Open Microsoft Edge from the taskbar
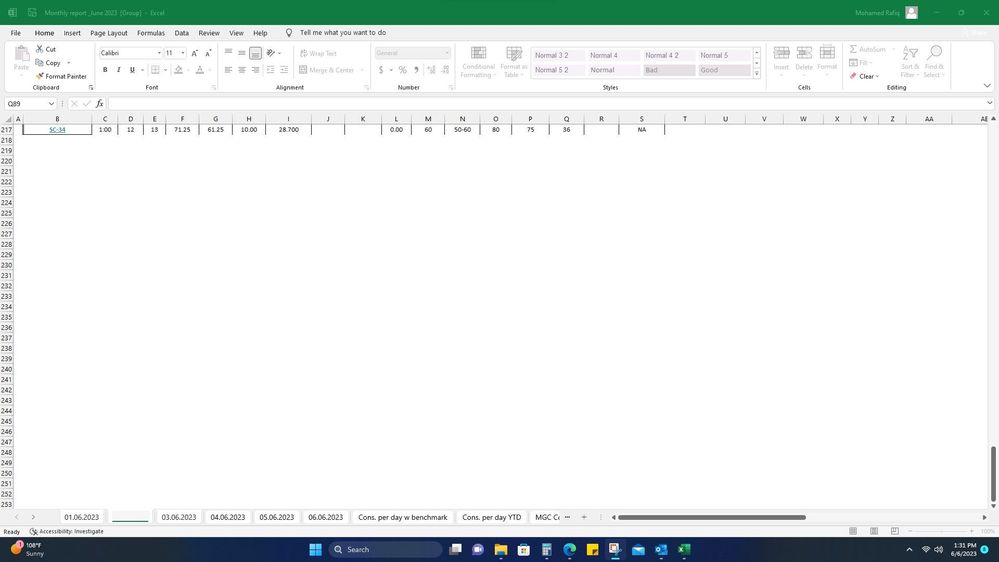Image resolution: width=999 pixels, height=562 pixels. [x=569, y=549]
